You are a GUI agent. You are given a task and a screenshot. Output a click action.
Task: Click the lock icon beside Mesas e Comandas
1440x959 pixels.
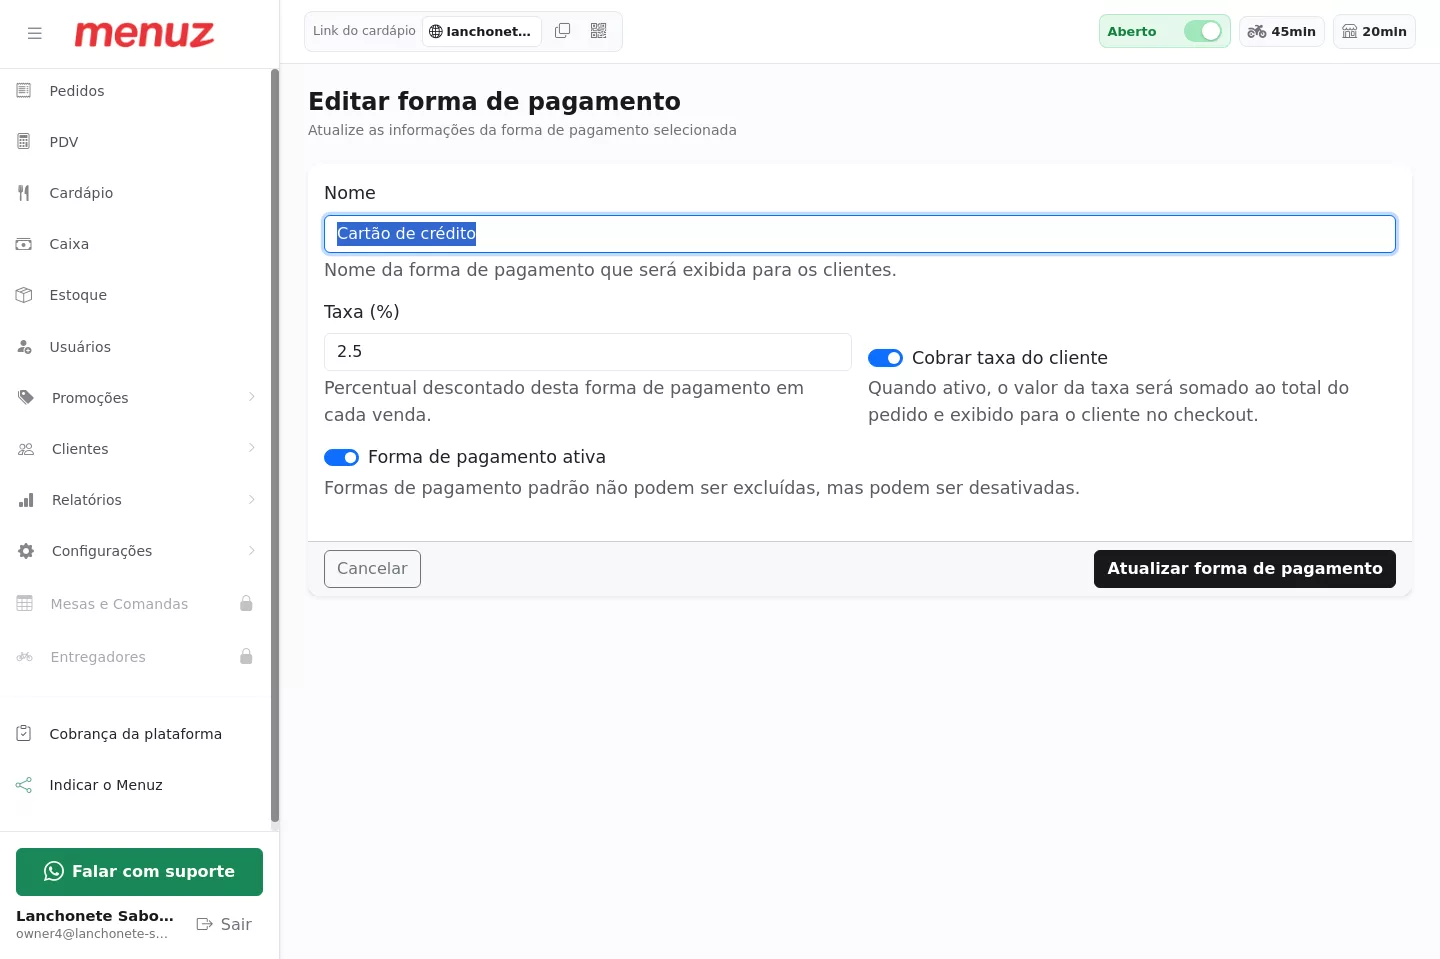point(246,603)
